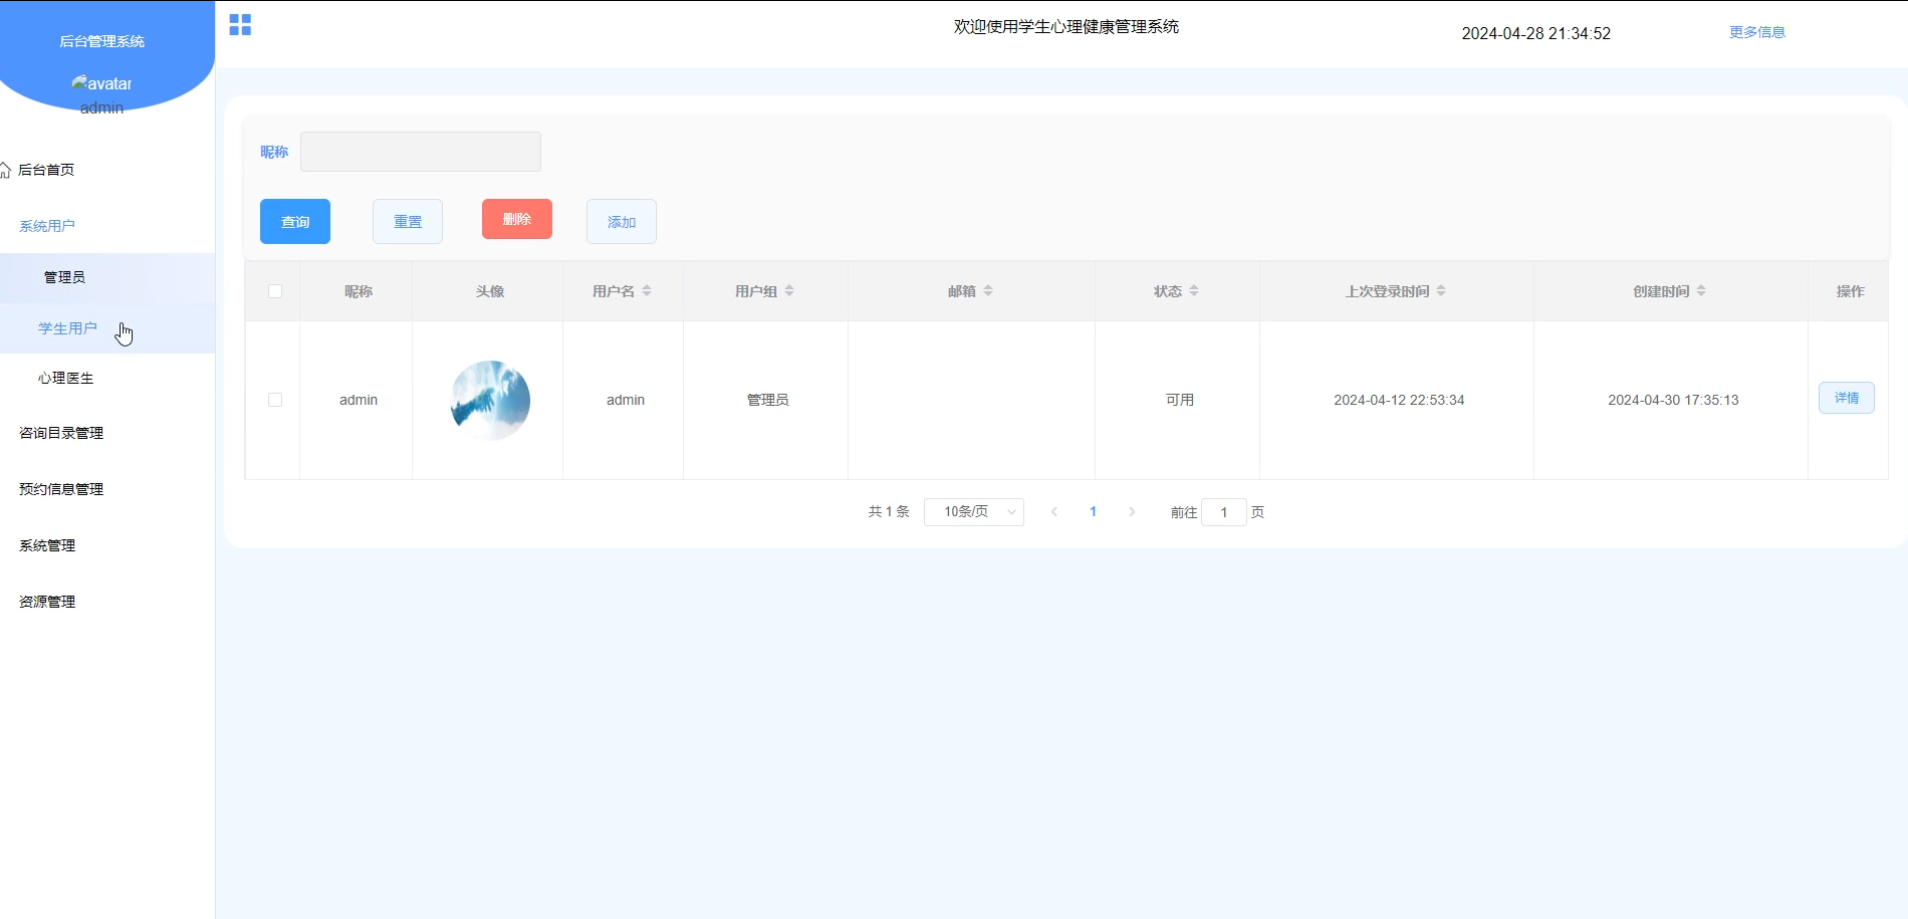This screenshot has height=919, width=1908.
Task: Go to previous page arrow in pagination
Action: [1054, 512]
